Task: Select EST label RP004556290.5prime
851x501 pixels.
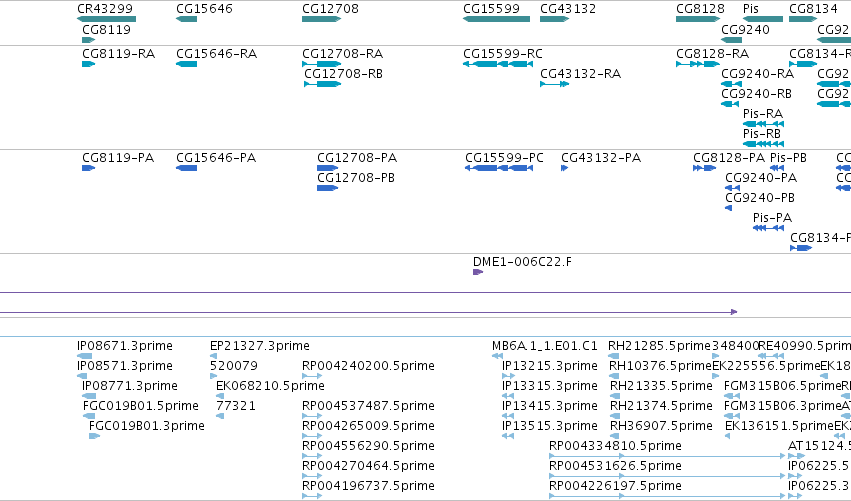Action: 368,447
